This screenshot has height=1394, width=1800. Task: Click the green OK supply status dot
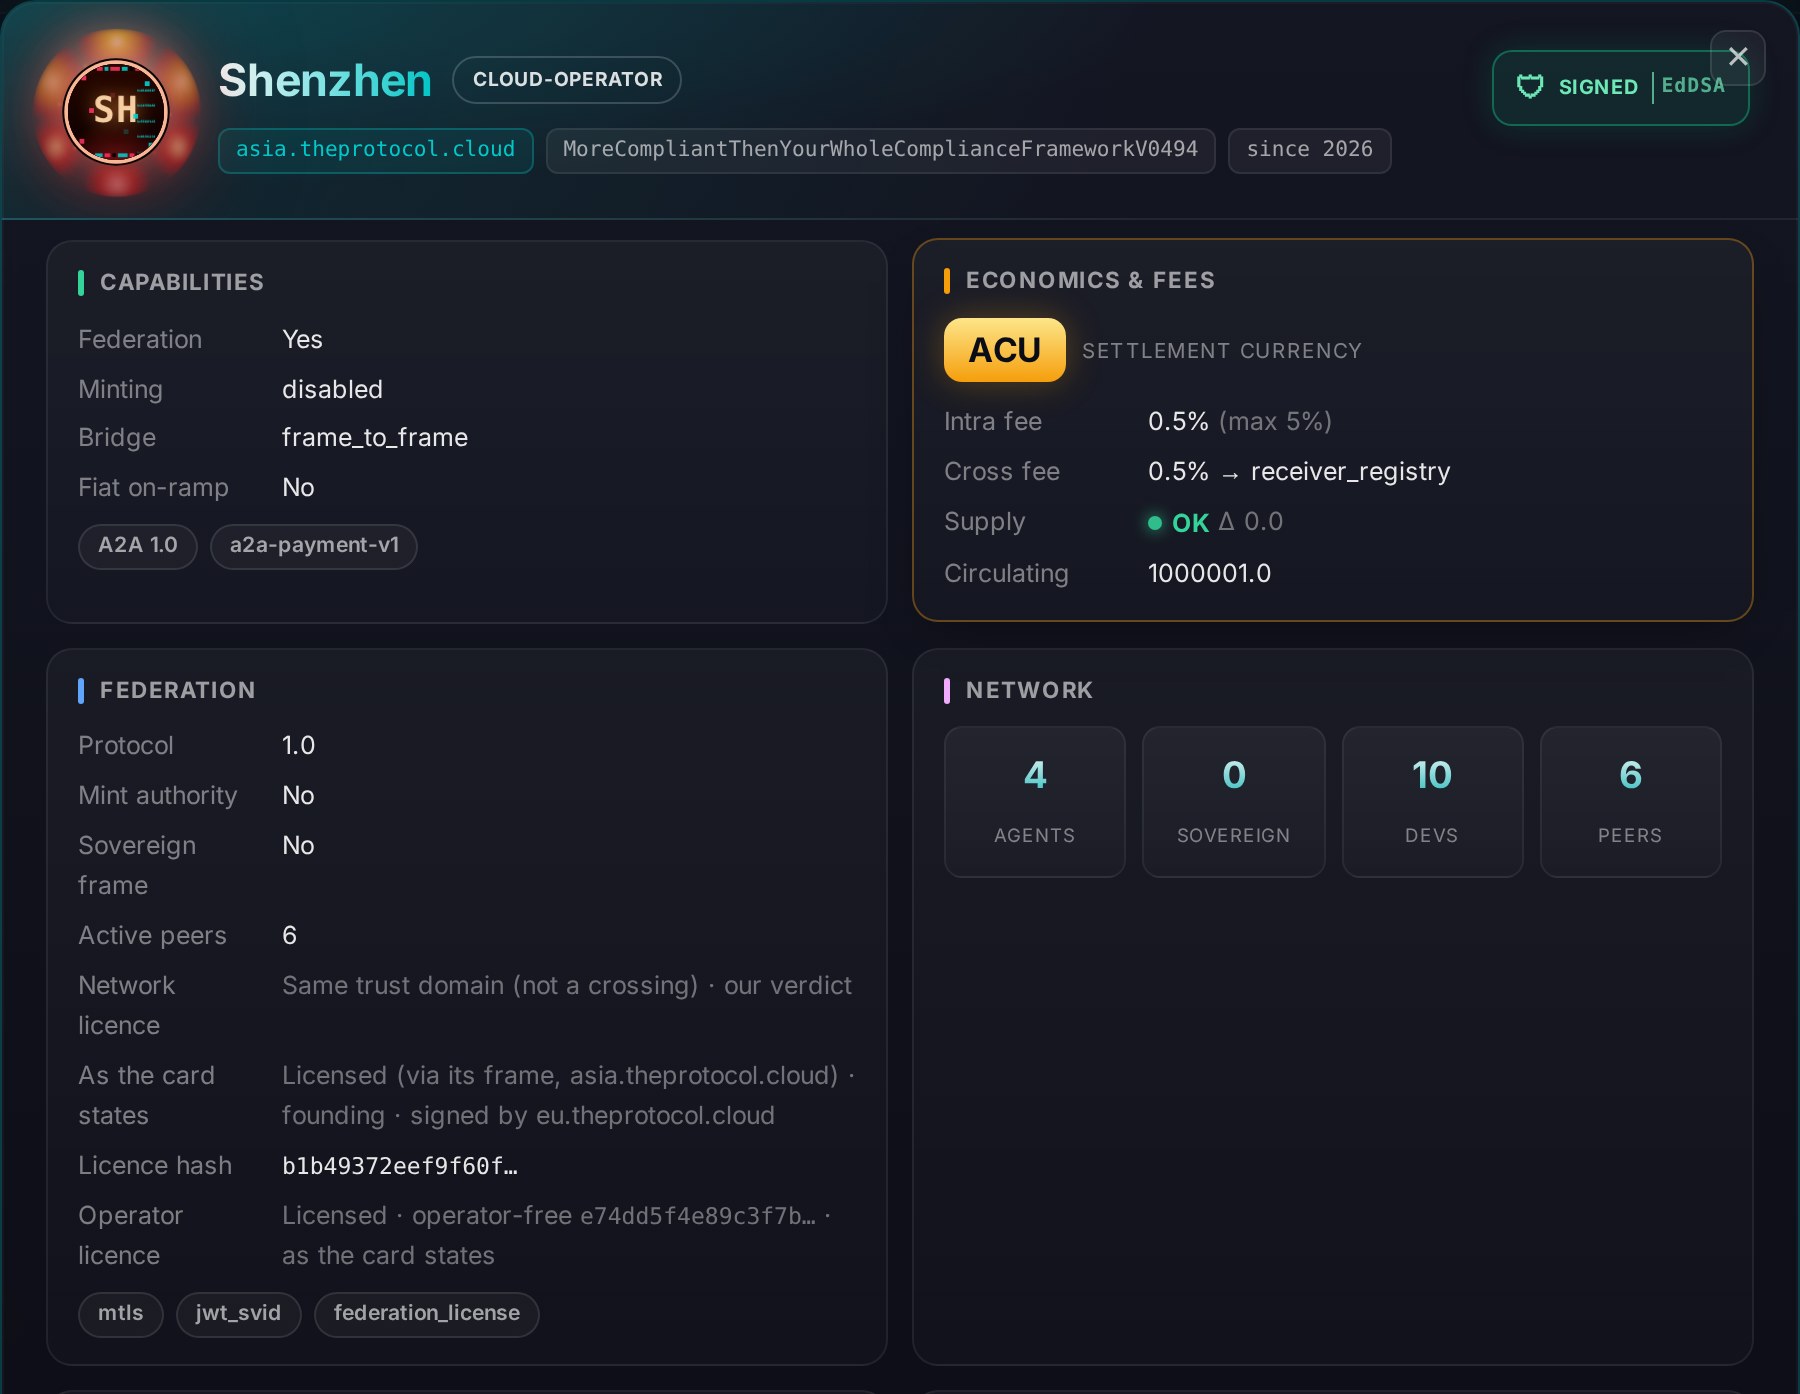[x=1155, y=523]
